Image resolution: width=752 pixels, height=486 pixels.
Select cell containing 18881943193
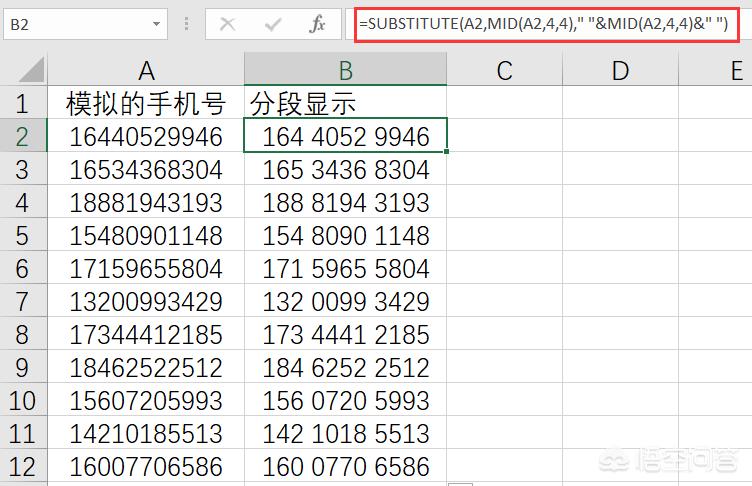pos(146,202)
